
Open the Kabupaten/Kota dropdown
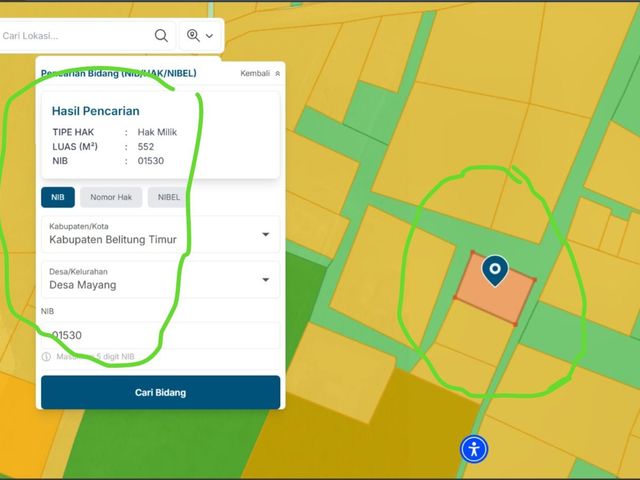click(x=160, y=234)
